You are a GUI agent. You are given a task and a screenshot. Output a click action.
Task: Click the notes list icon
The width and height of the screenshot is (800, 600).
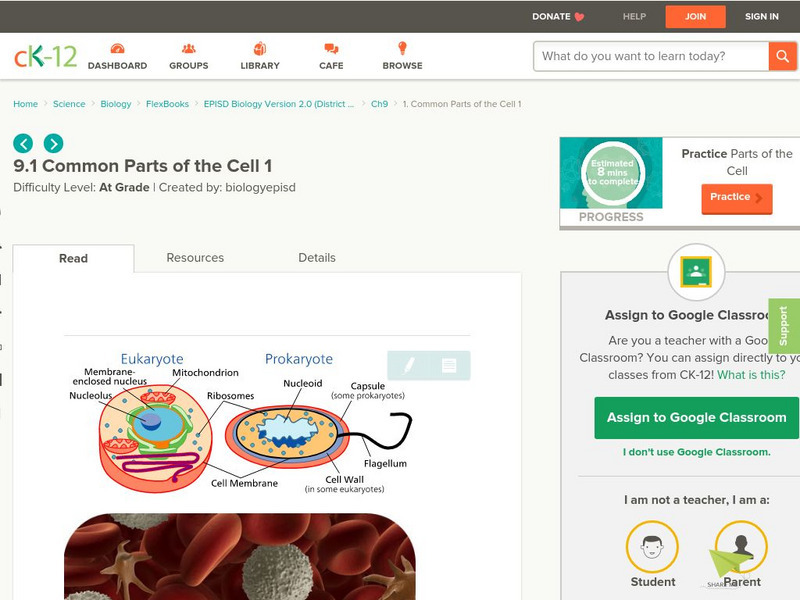point(449,366)
